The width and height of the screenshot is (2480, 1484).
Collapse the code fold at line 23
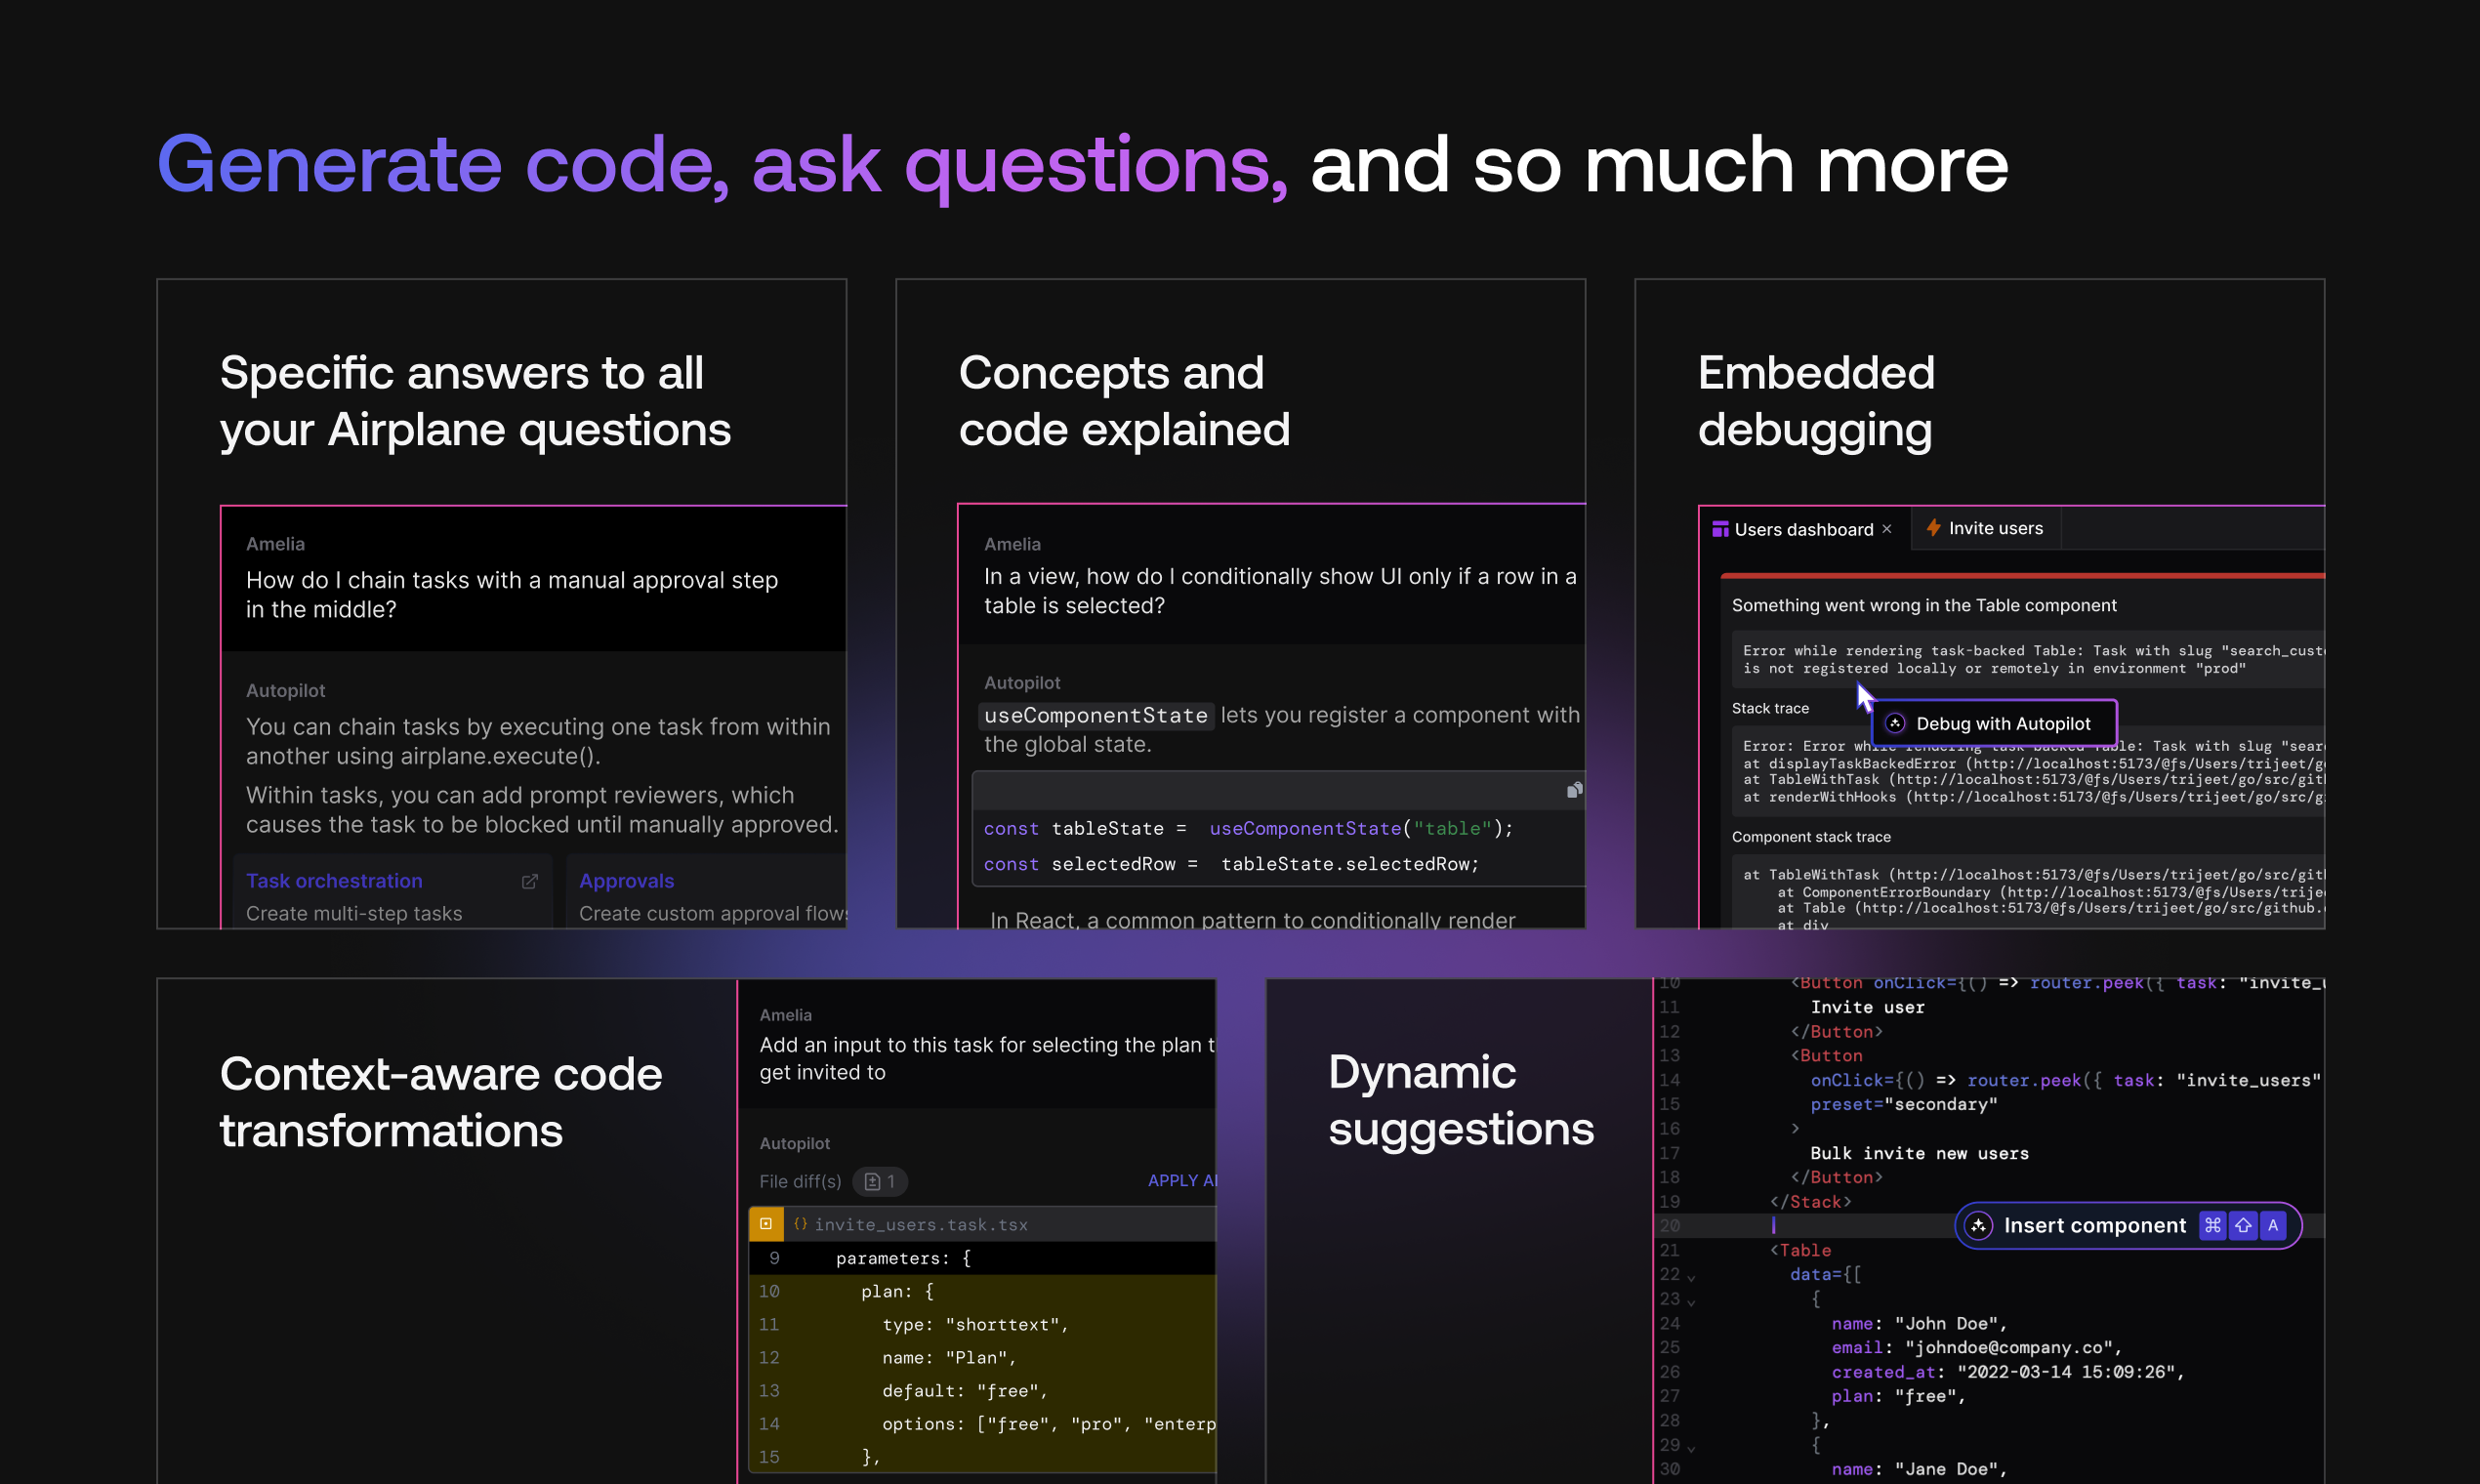coord(1691,1302)
